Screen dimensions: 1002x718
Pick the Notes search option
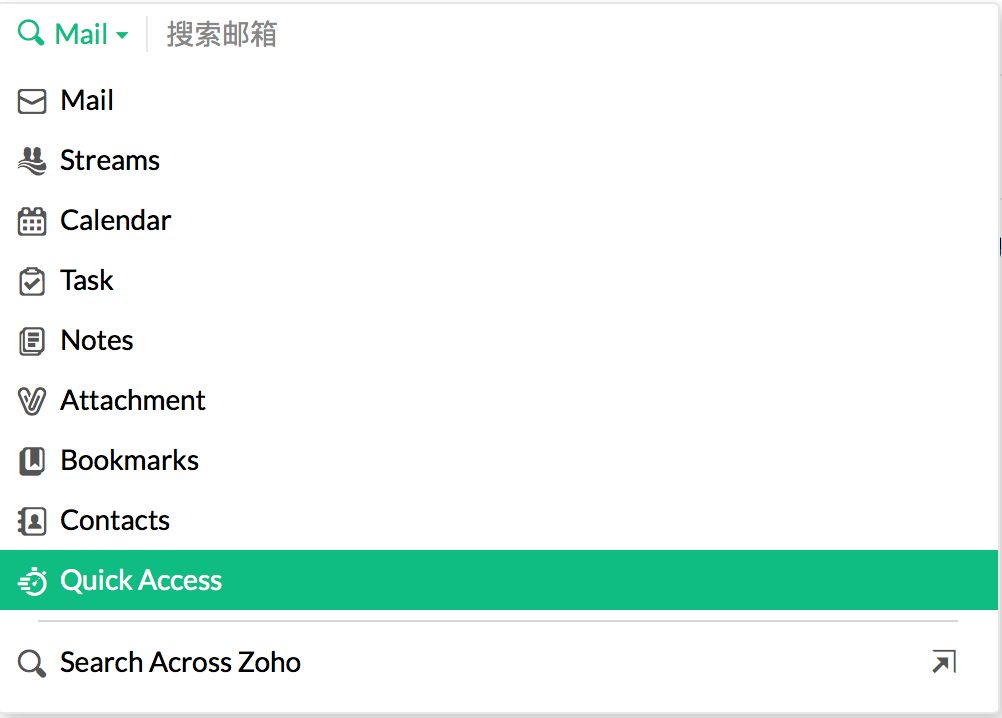(x=97, y=341)
